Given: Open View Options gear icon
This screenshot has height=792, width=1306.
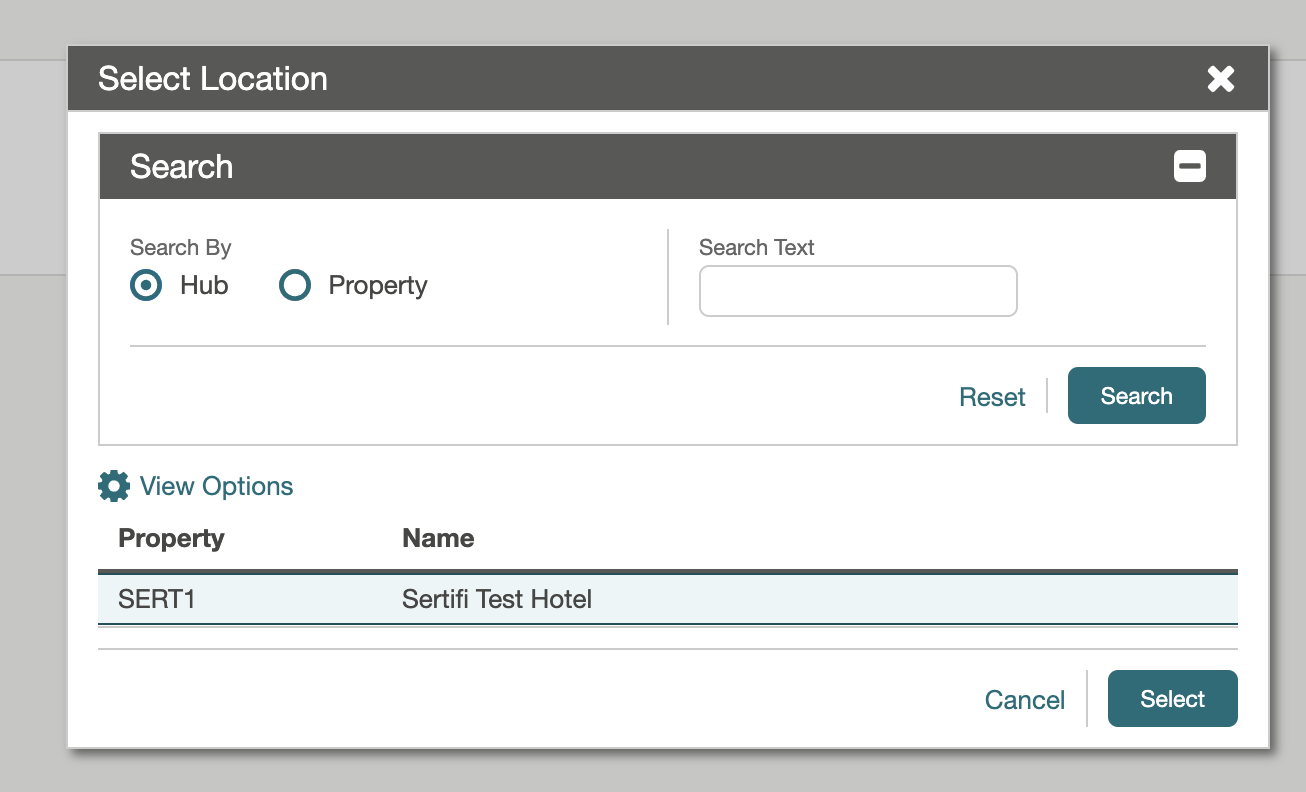Looking at the screenshot, I should click(114, 486).
